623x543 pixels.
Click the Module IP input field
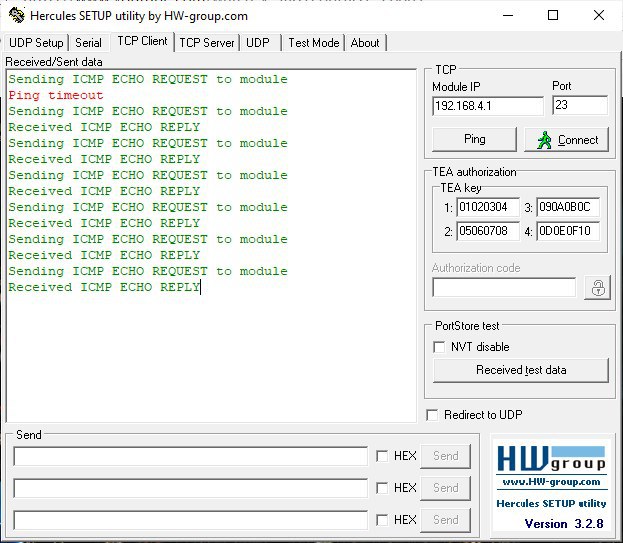pos(487,105)
